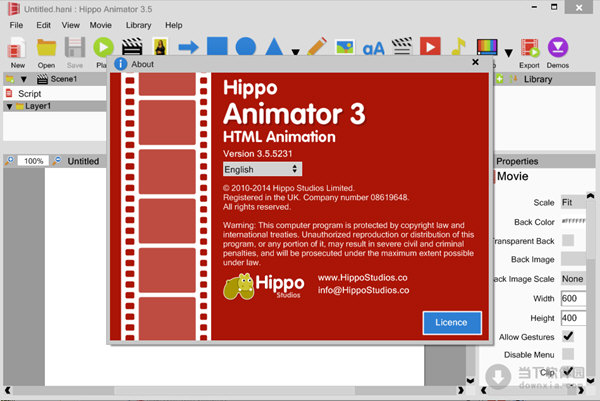The image size is (600, 401).
Task: Select the Layer1 row
Action: tap(54, 106)
